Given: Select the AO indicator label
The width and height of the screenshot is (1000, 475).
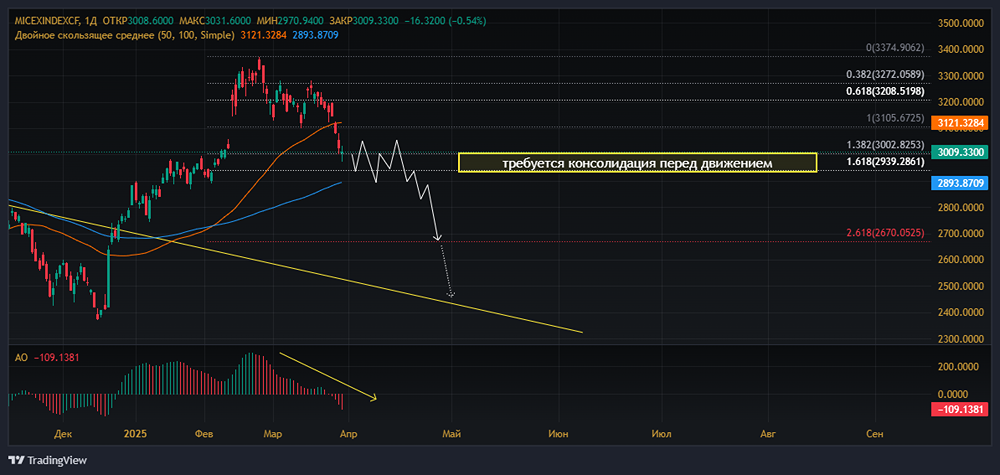Looking at the screenshot, I should [20, 355].
